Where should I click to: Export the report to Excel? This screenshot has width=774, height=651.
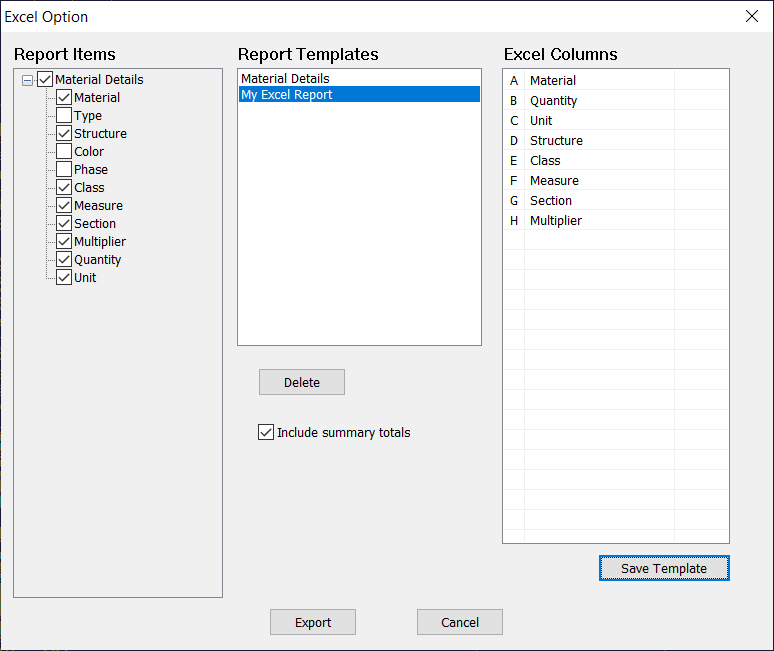tap(312, 622)
